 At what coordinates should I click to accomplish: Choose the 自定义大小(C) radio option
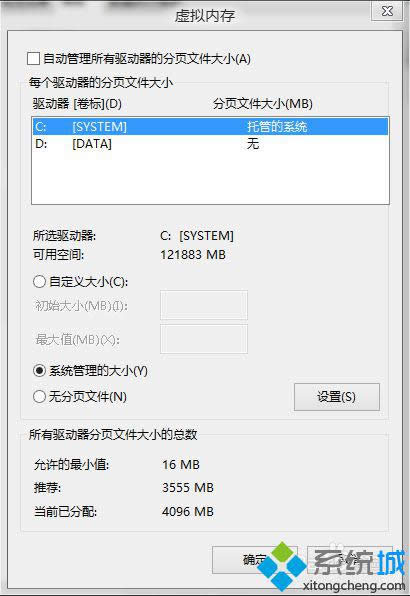coord(40,282)
